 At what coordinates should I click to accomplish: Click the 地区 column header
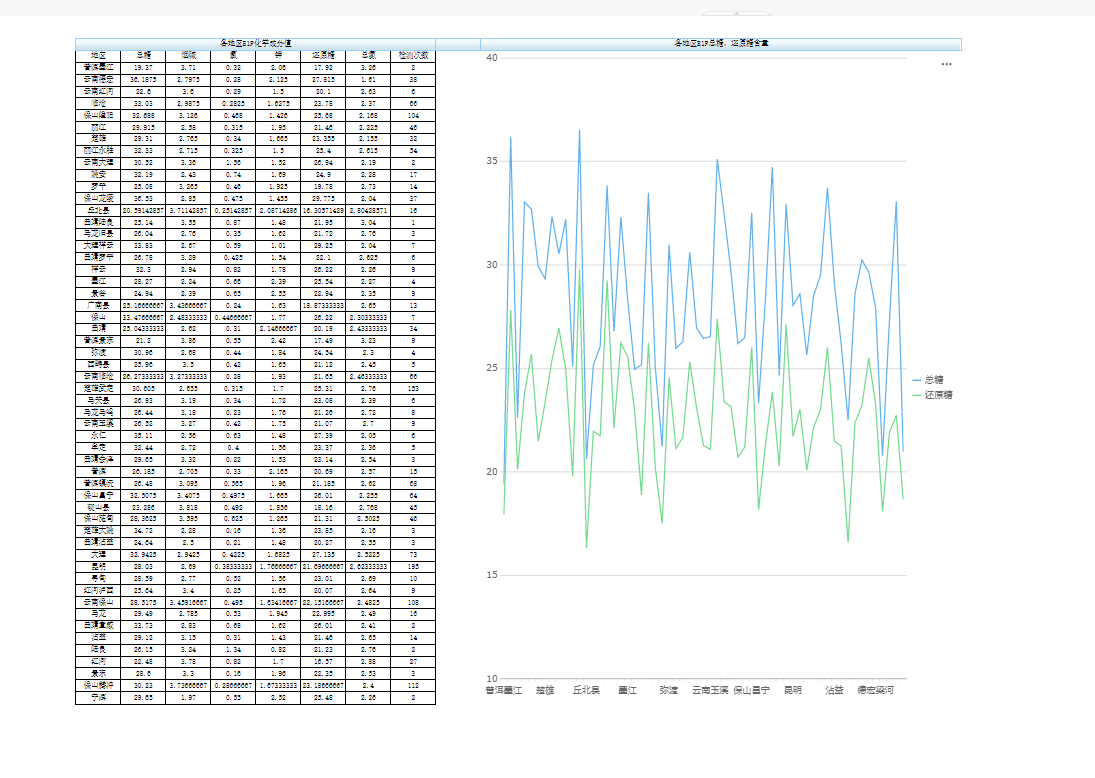[x=98, y=55]
